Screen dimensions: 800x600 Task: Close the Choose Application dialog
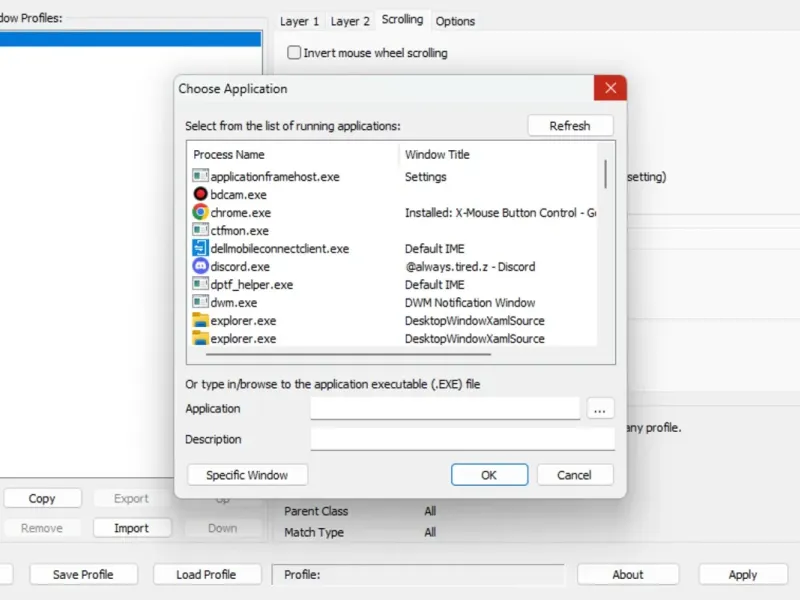tap(610, 88)
